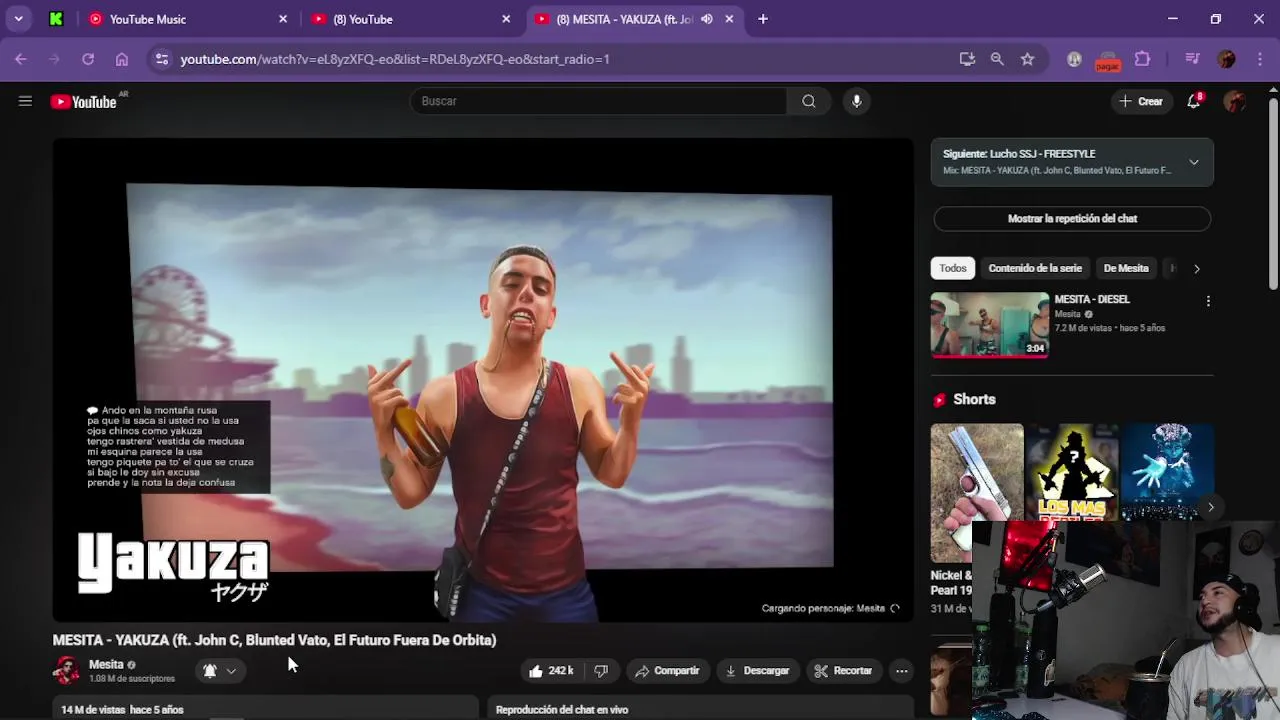Click 'Reproducción del chat en vivo' text
1280x720 pixels.
[x=562, y=710]
